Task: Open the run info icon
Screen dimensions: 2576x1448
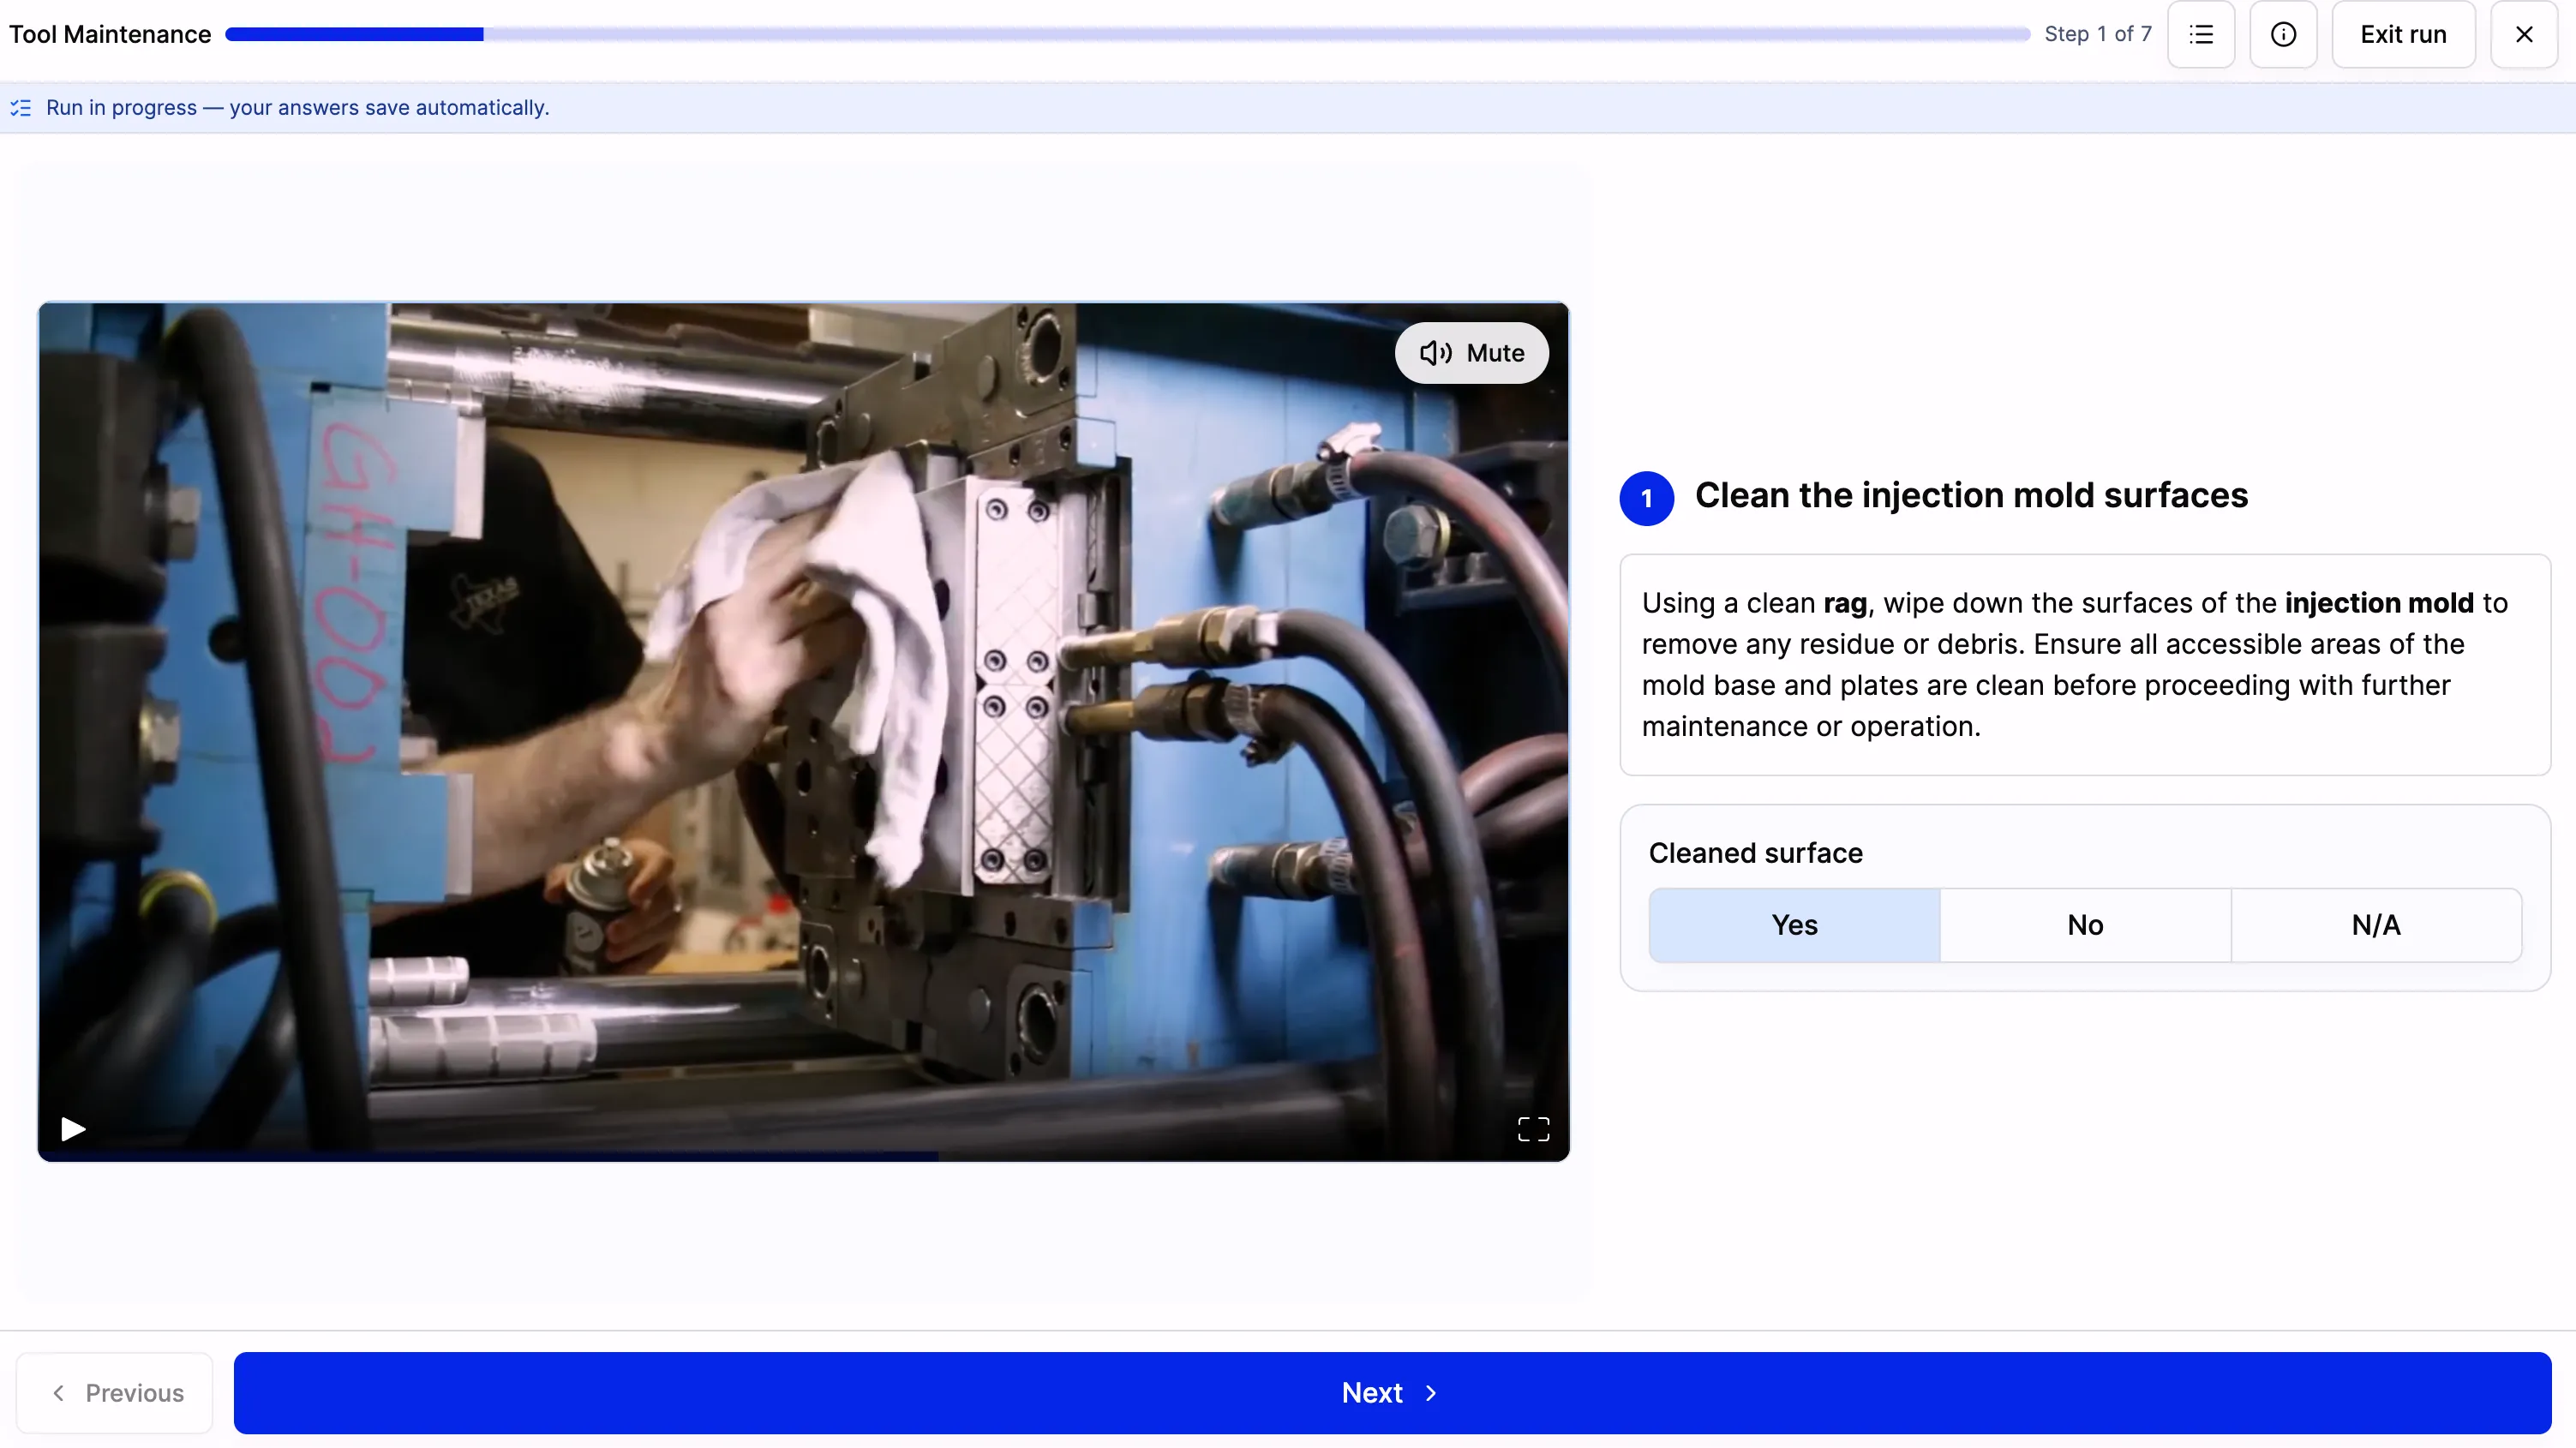Action: click(2283, 35)
